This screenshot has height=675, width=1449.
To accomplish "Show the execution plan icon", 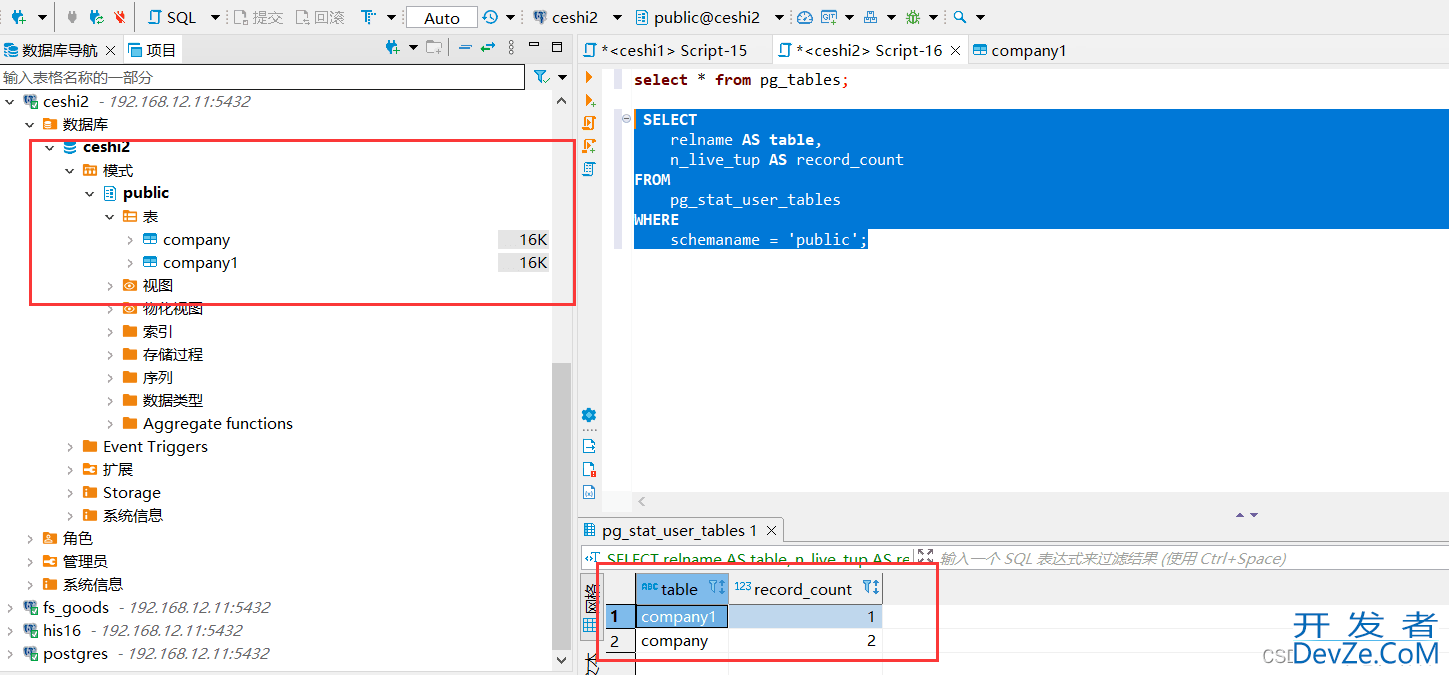I will 589,169.
